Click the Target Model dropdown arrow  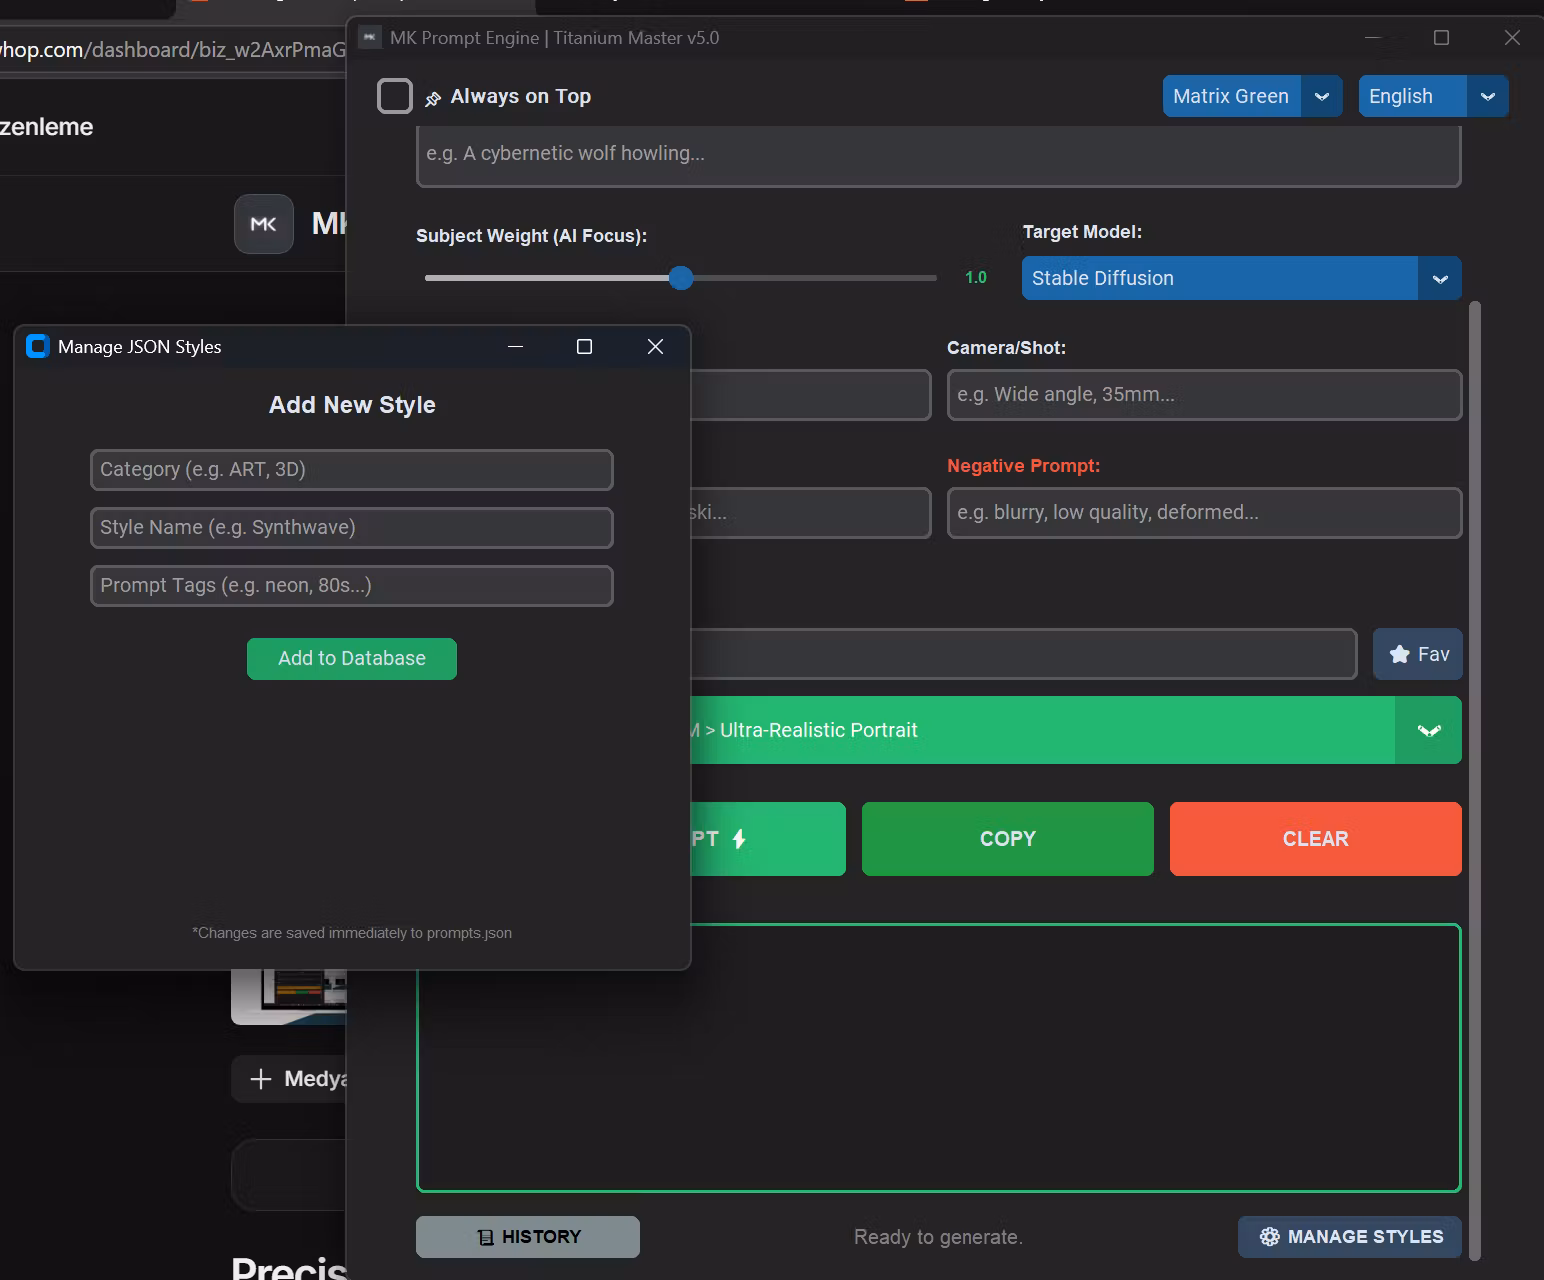(x=1440, y=278)
